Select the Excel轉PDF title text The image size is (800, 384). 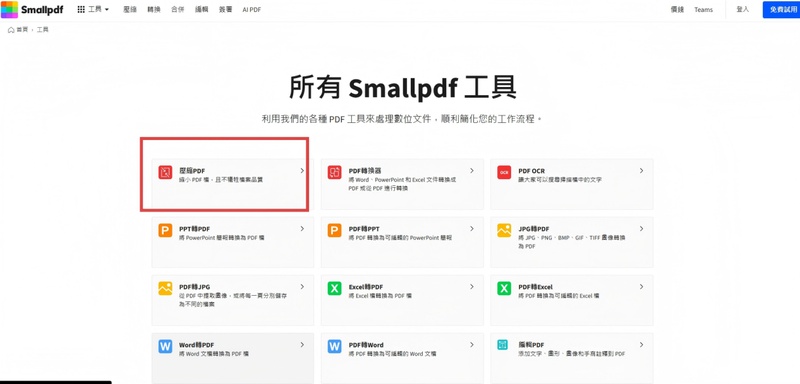pos(365,287)
